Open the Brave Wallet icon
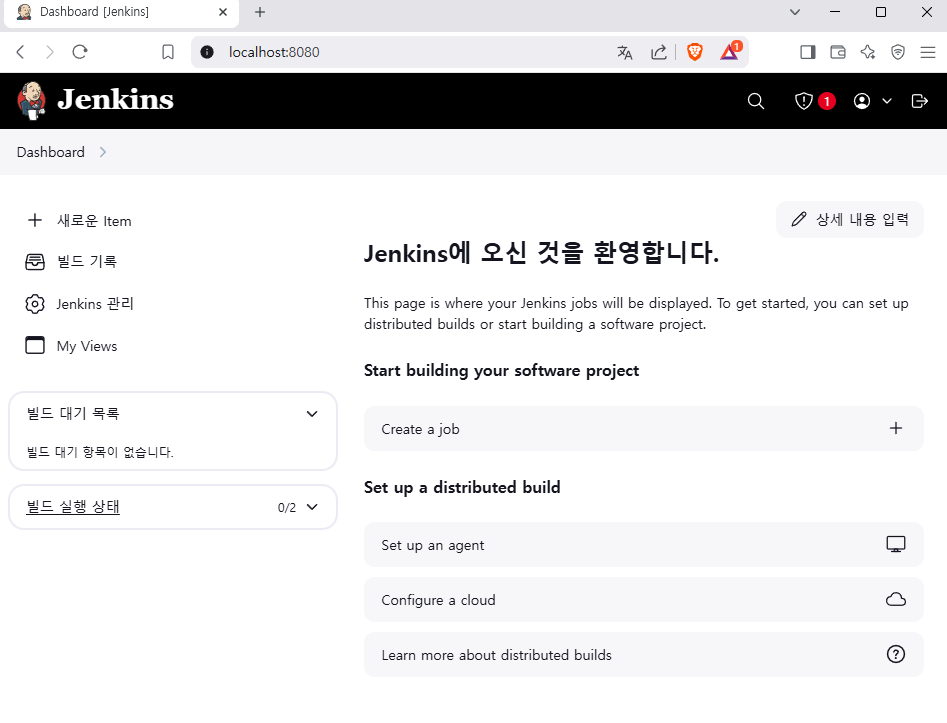The image size is (947, 723). coord(838,52)
